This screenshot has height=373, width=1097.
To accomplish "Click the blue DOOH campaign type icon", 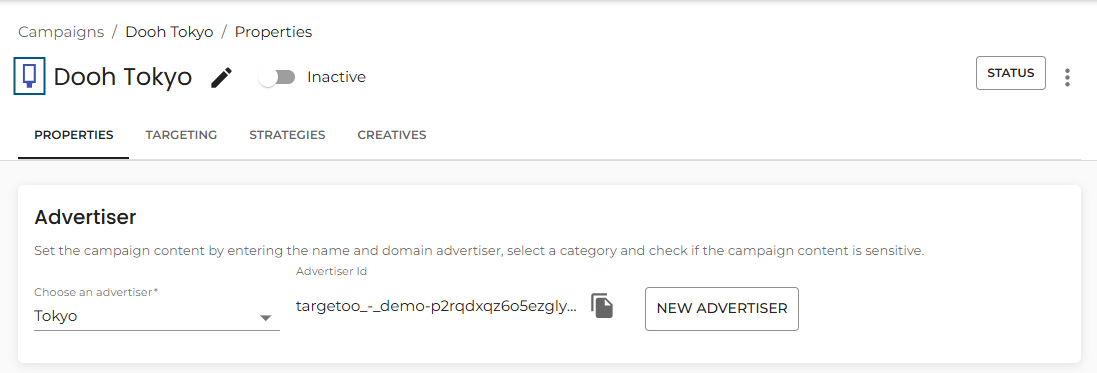I will click(29, 76).
